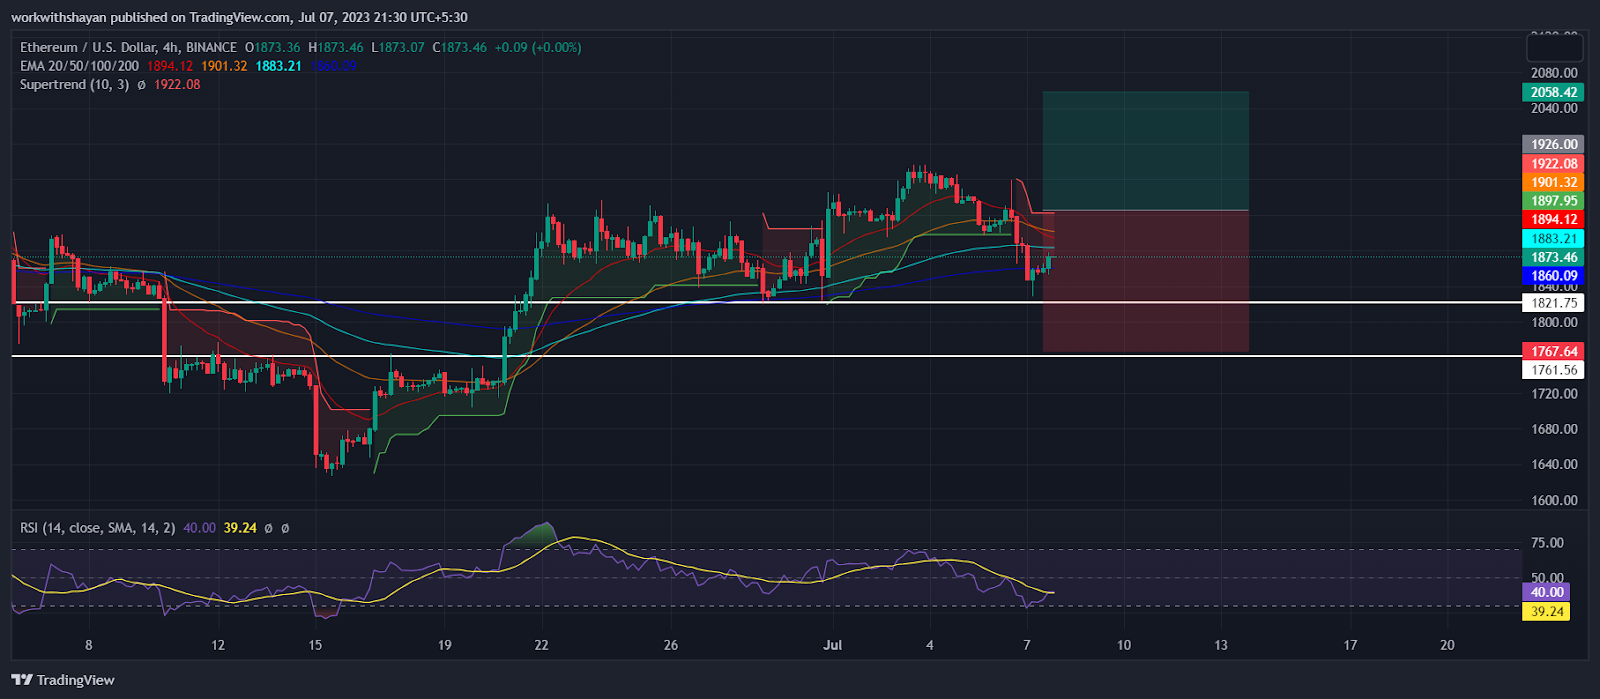Click the '20' label on the date axis
Screen dimensions: 1600x699
(1448, 645)
